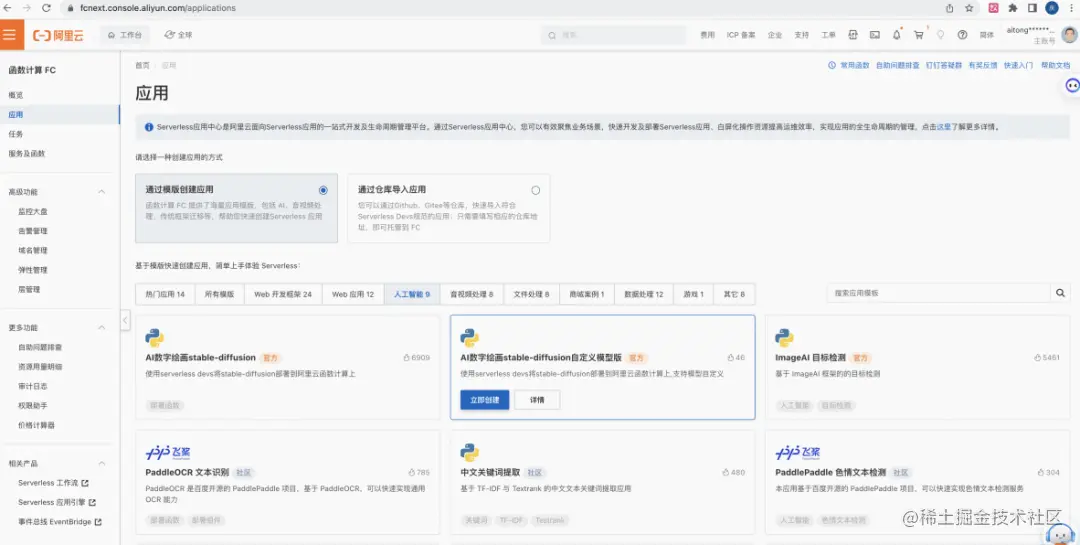Switch to the 音视频处理 8 tab
Viewport: 1080px width, 545px height.
point(472,294)
